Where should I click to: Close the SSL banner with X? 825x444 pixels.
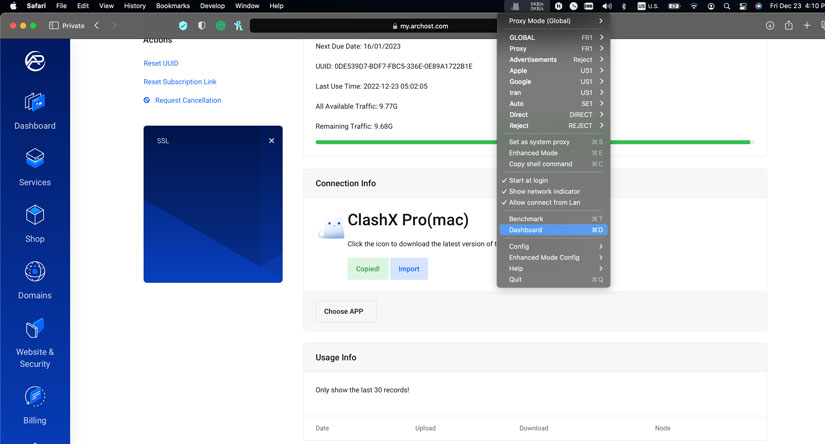(x=271, y=140)
